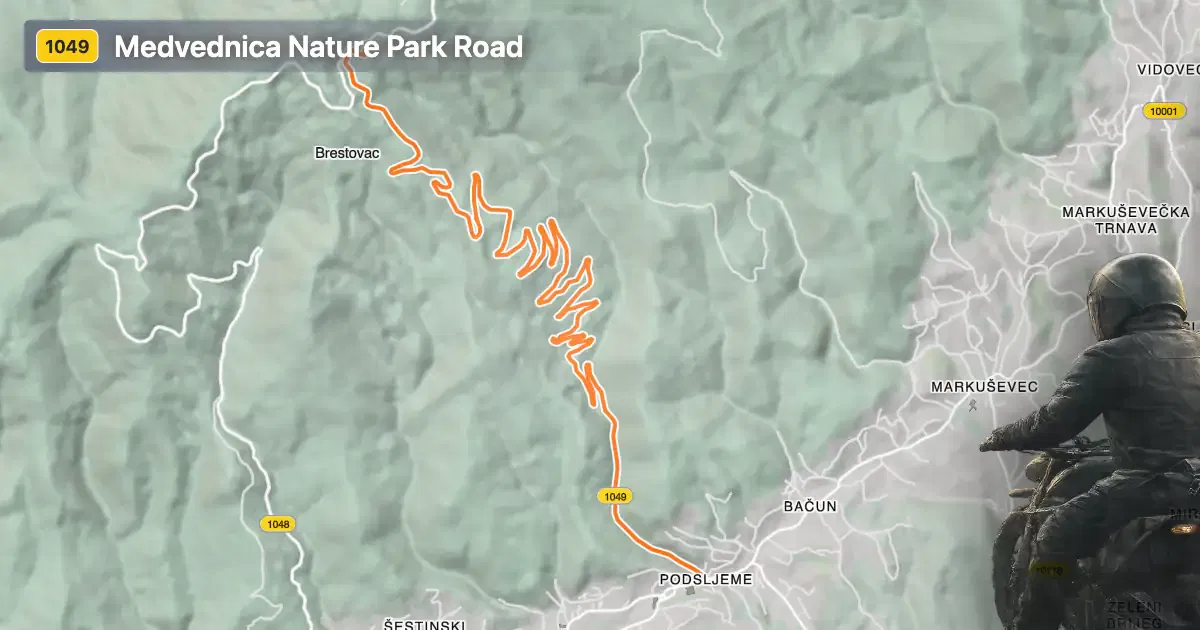Click the orange route start near Brestovac
The height and width of the screenshot is (630, 1200).
[x=347, y=62]
